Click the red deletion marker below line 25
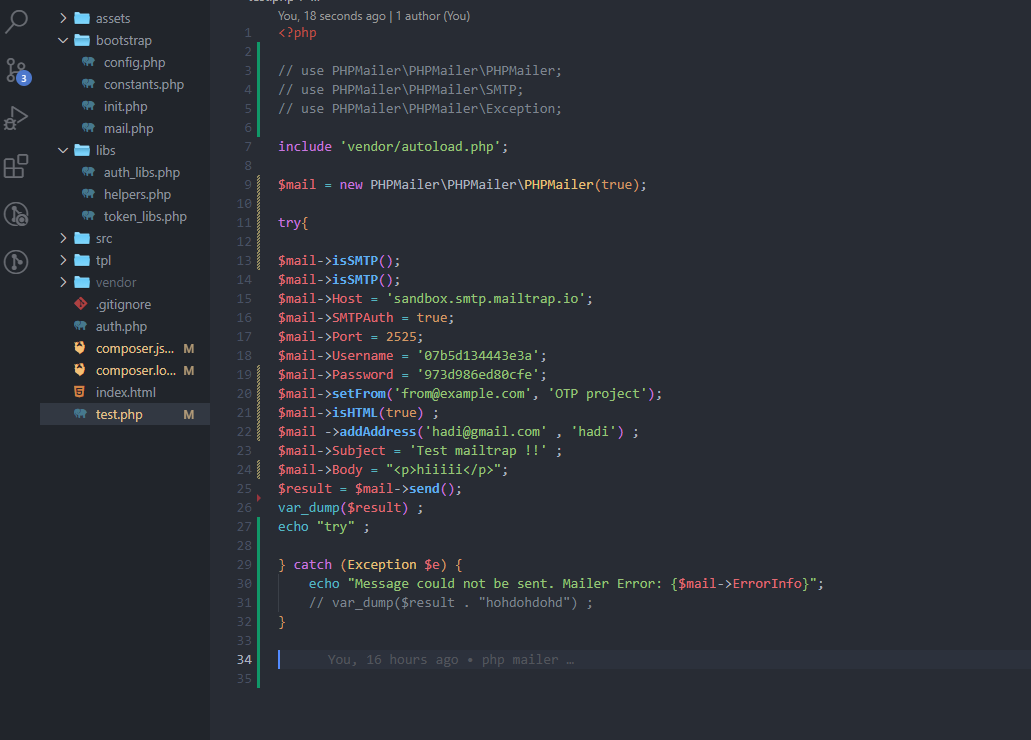Screen dimensions: 1031x740 click(x=259, y=498)
